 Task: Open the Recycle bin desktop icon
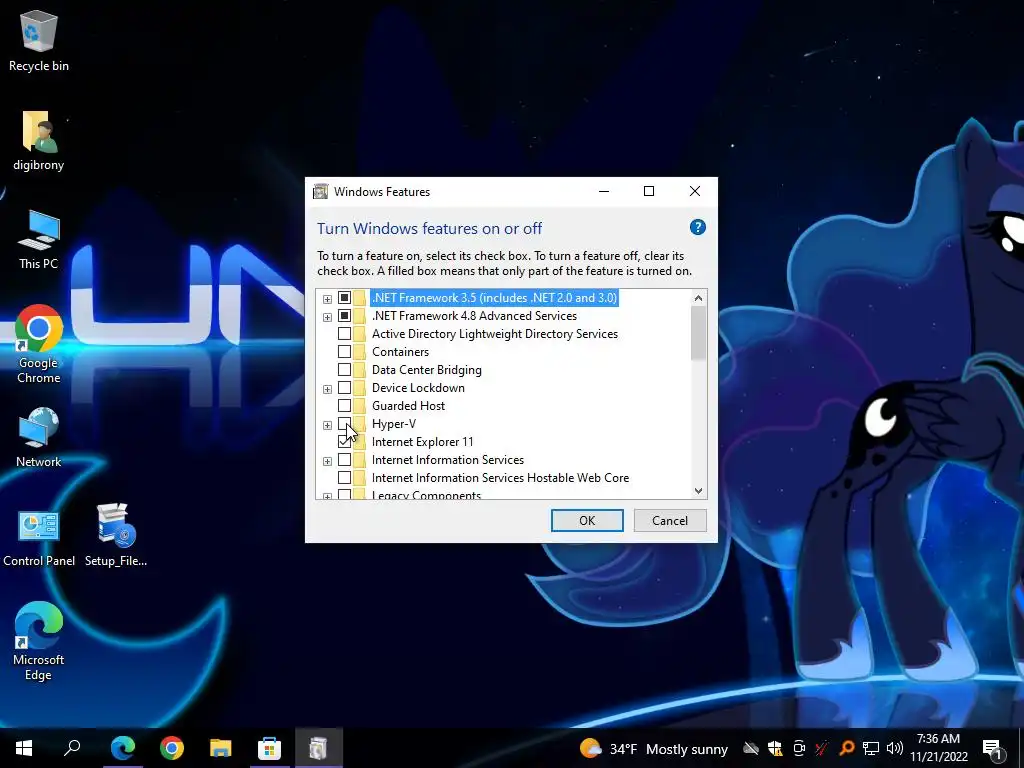pyautogui.click(x=39, y=41)
